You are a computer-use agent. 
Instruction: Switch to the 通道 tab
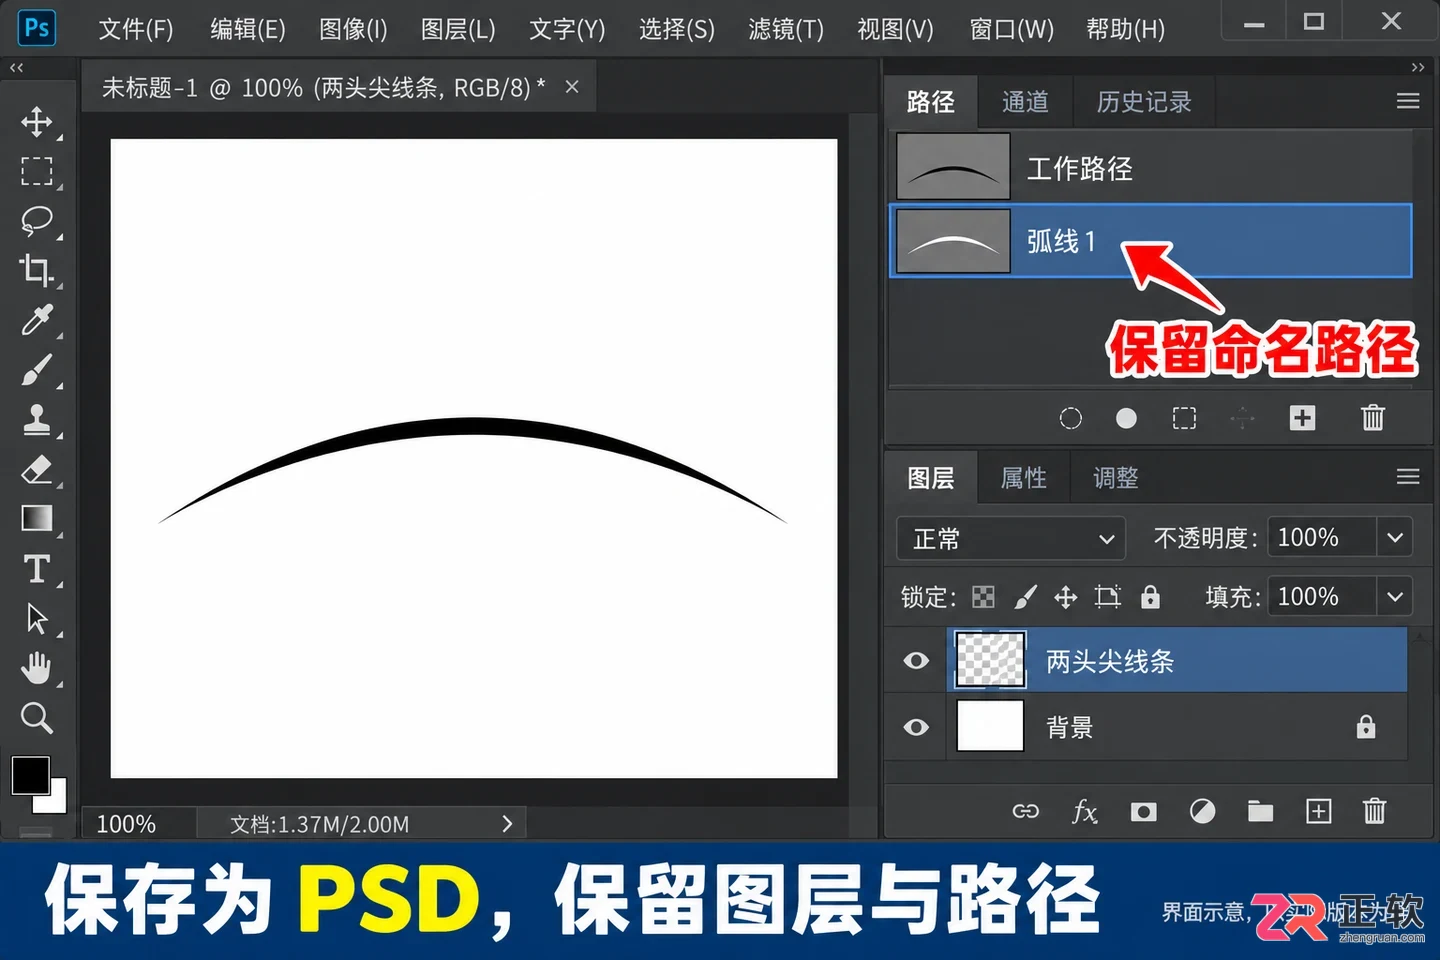pos(1025,102)
